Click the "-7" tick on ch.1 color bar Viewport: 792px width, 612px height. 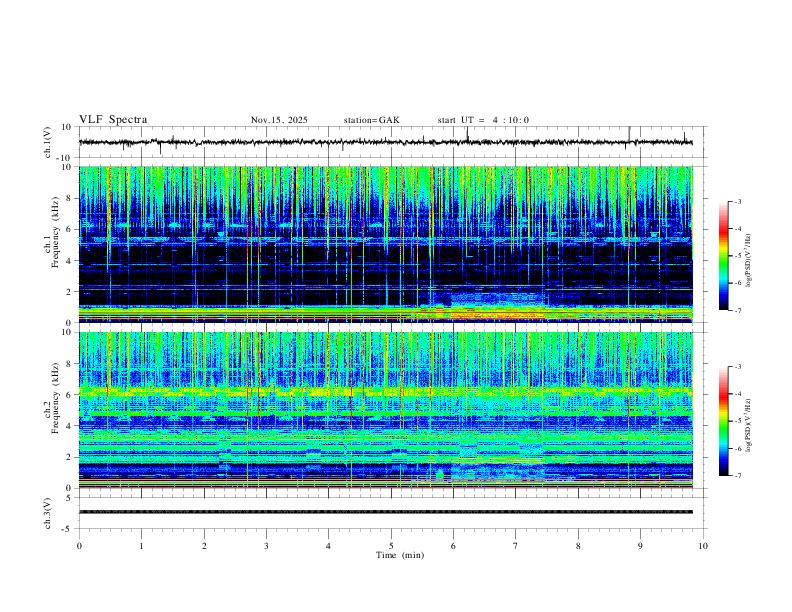point(737,310)
